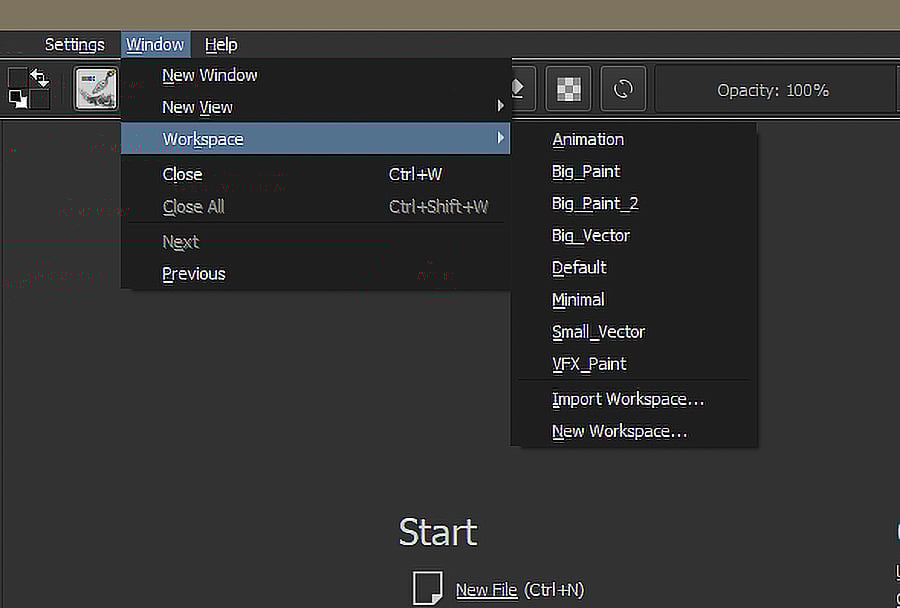Image resolution: width=900 pixels, height=608 pixels.
Task: Open the Settings menu
Action: point(75,45)
